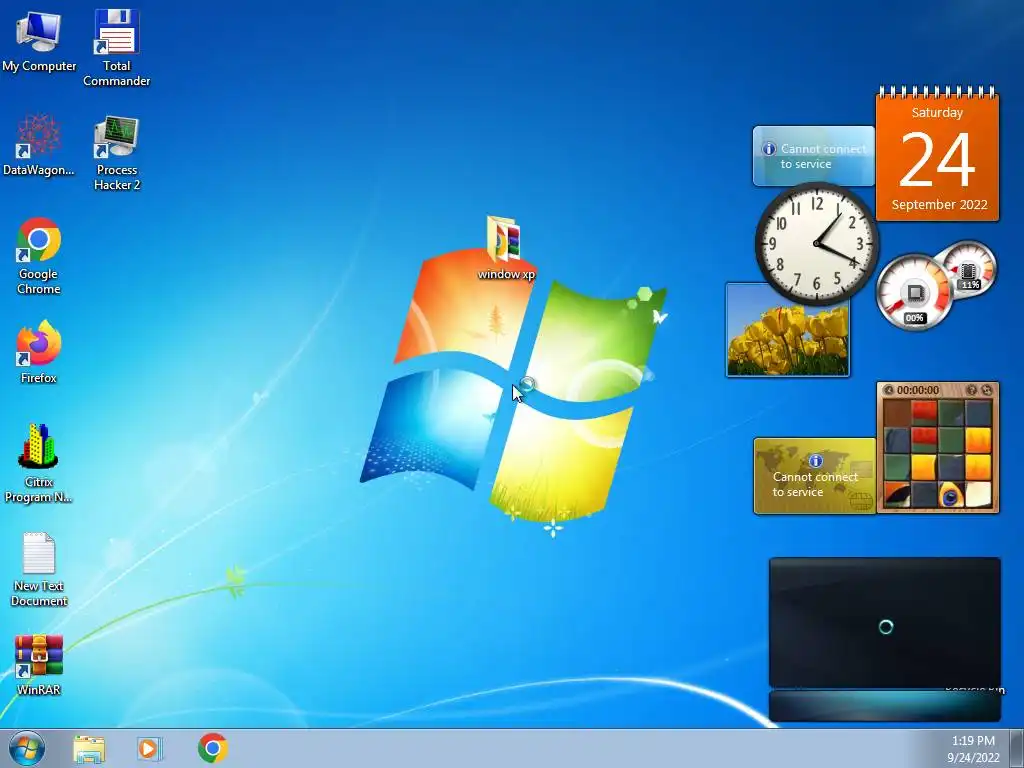
Task: Select the New Text Document file
Action: click(x=39, y=568)
